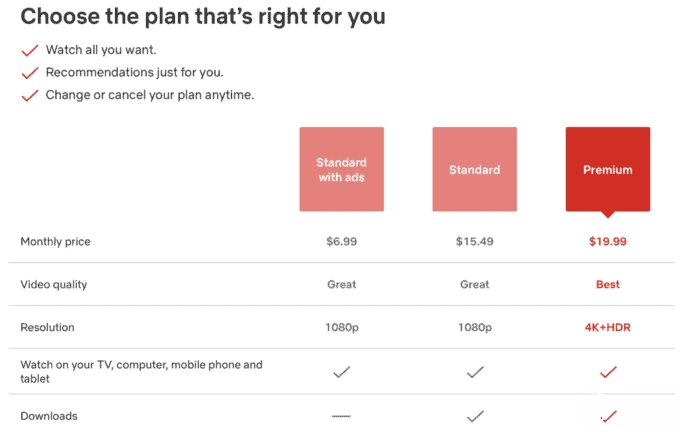Click the Premium plan Downloads checkmark

607,415
